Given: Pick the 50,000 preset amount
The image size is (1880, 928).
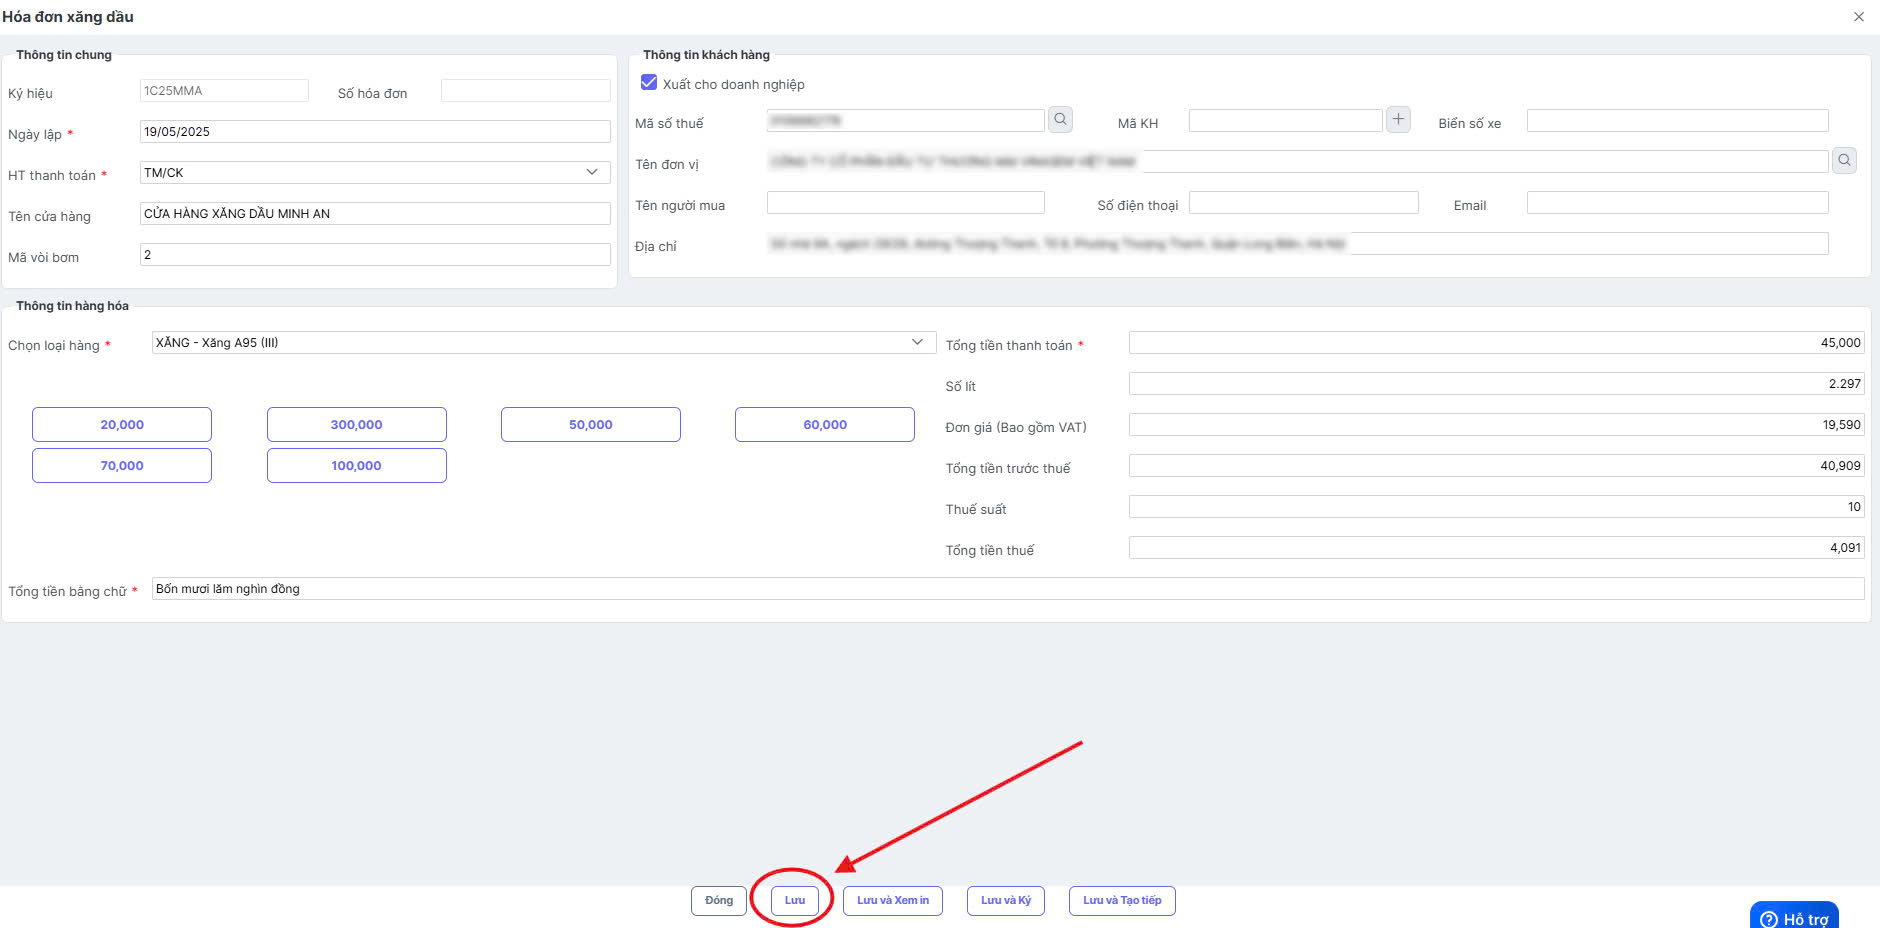Looking at the screenshot, I should click(591, 425).
